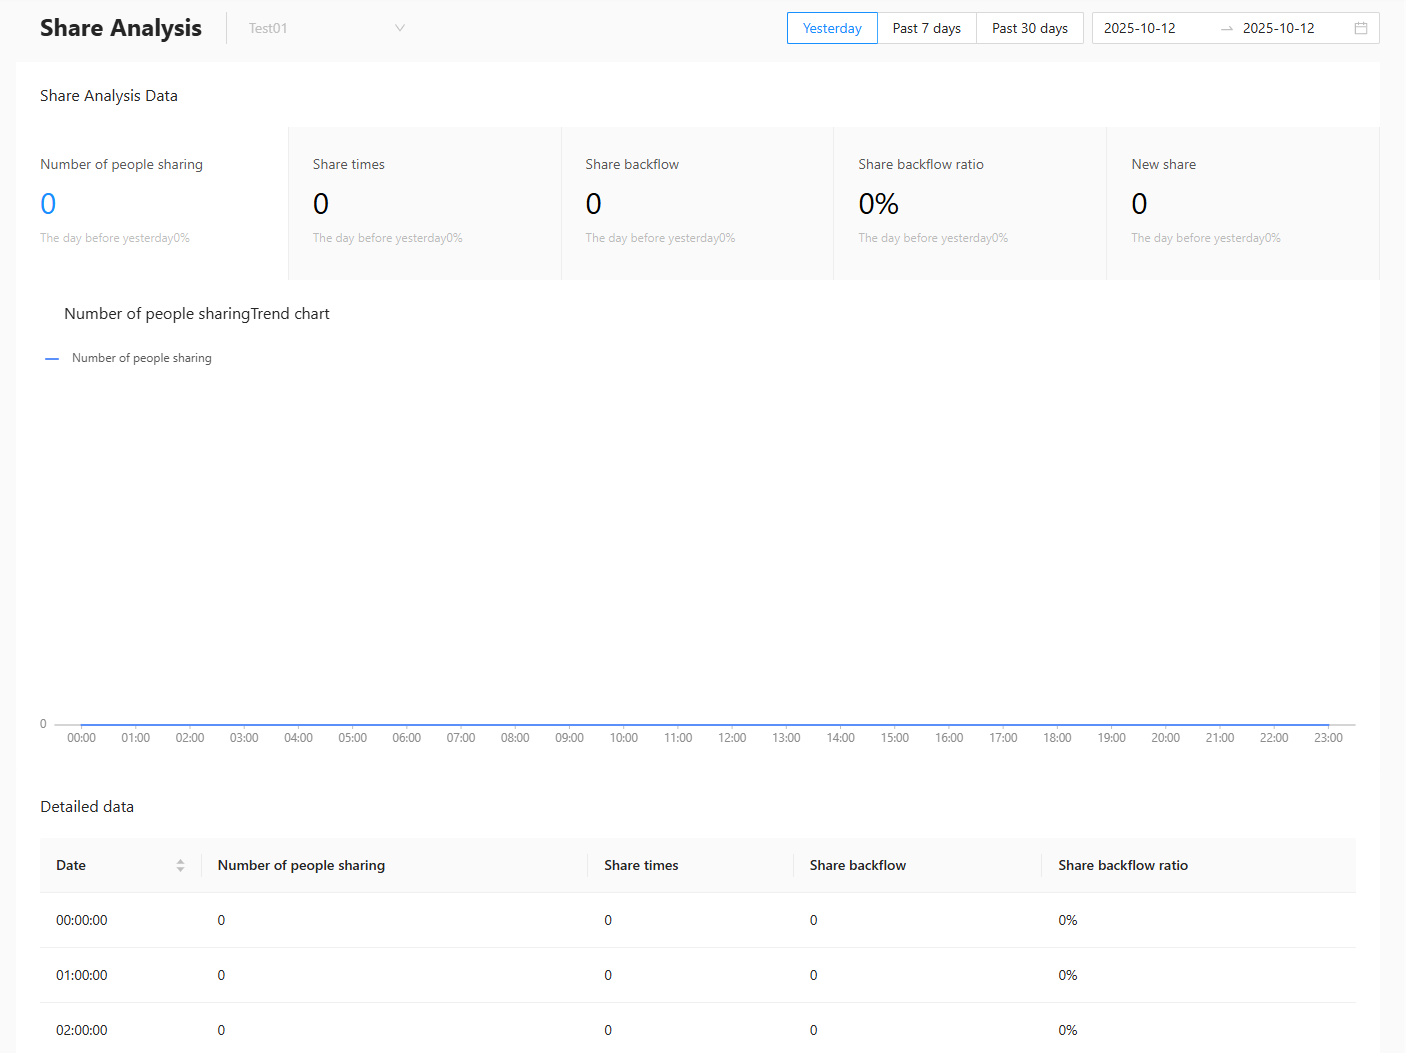
Task: Select the Number of people sharing card
Action: [x=152, y=203]
